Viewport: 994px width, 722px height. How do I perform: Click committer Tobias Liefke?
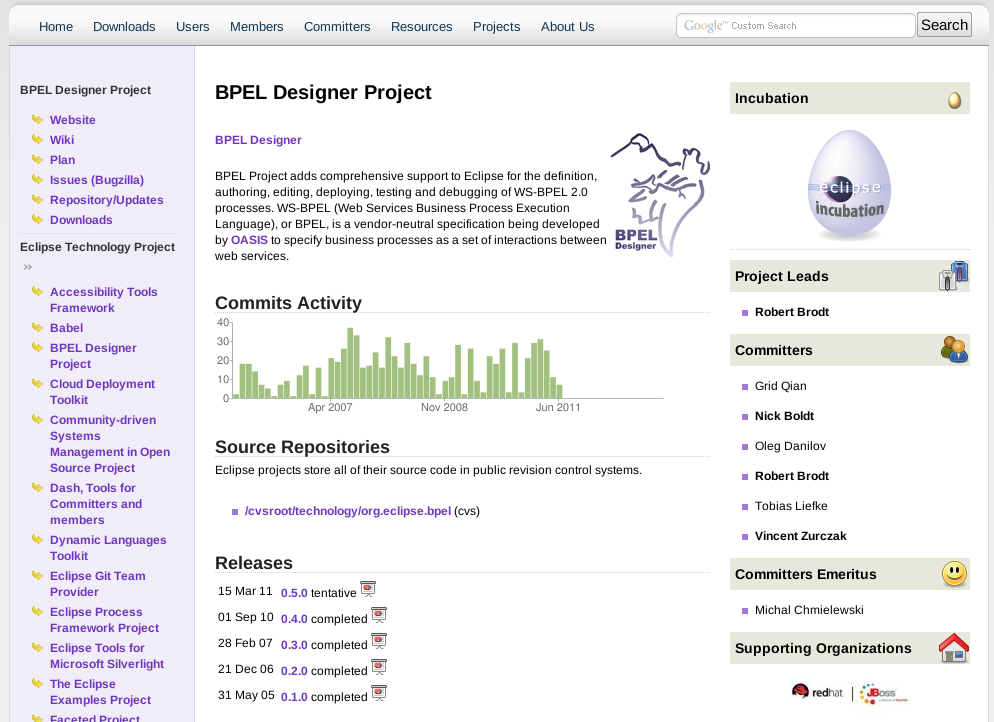(x=791, y=506)
